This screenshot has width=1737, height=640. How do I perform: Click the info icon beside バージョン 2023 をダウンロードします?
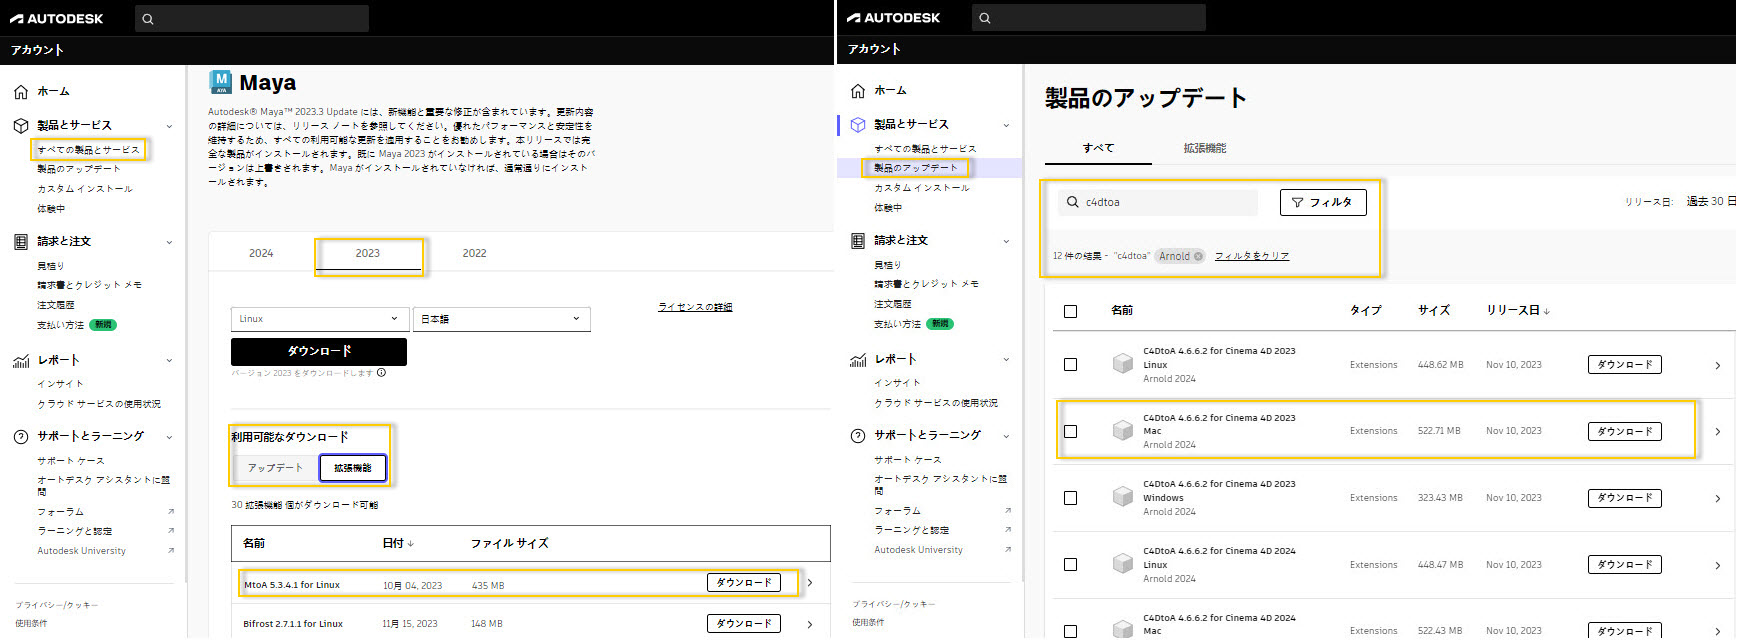381,373
